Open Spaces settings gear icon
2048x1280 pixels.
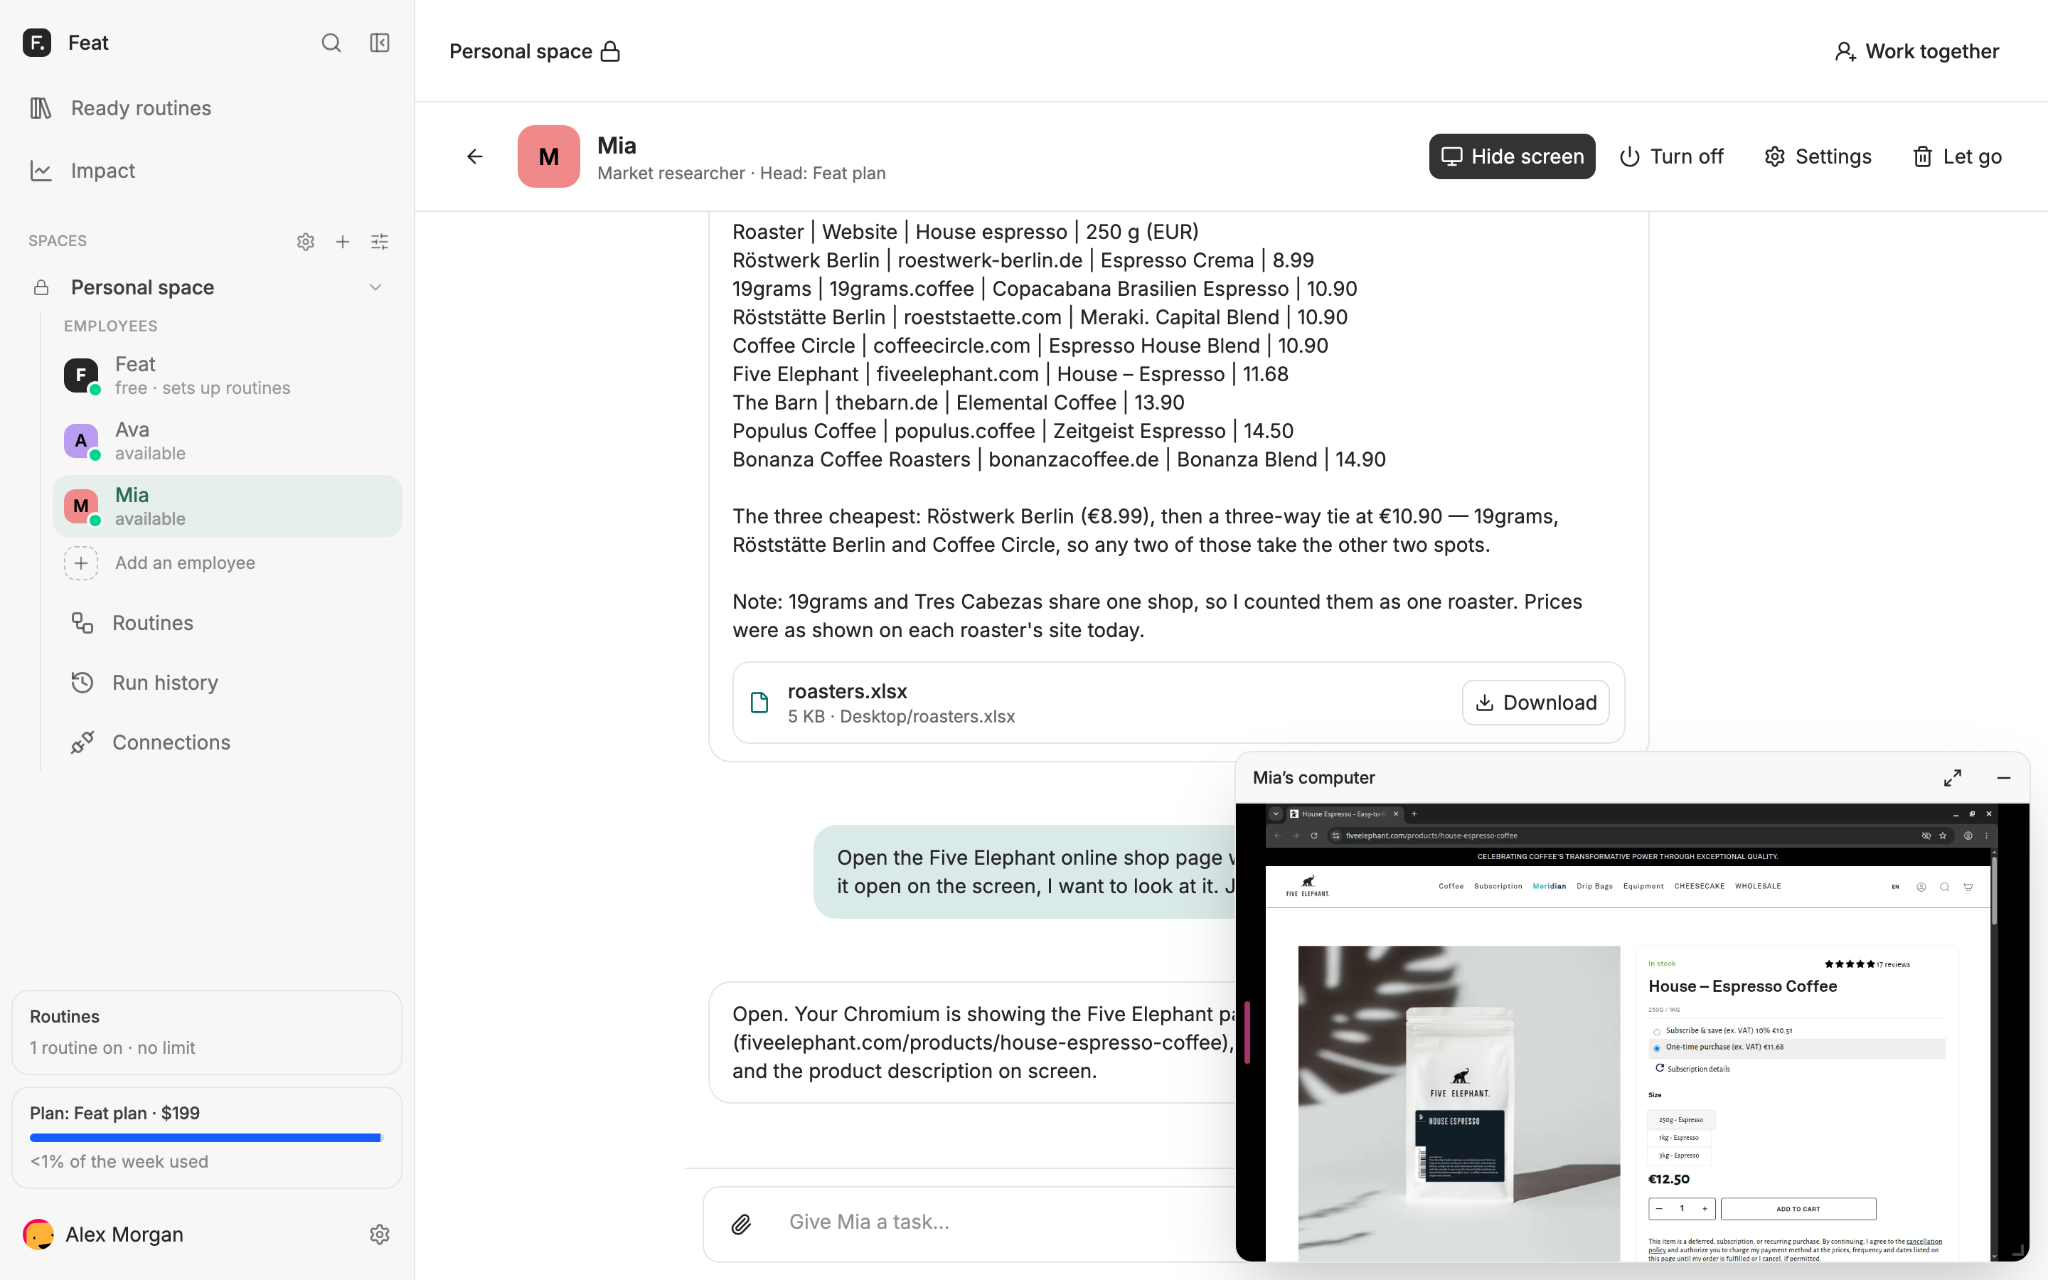(x=306, y=241)
